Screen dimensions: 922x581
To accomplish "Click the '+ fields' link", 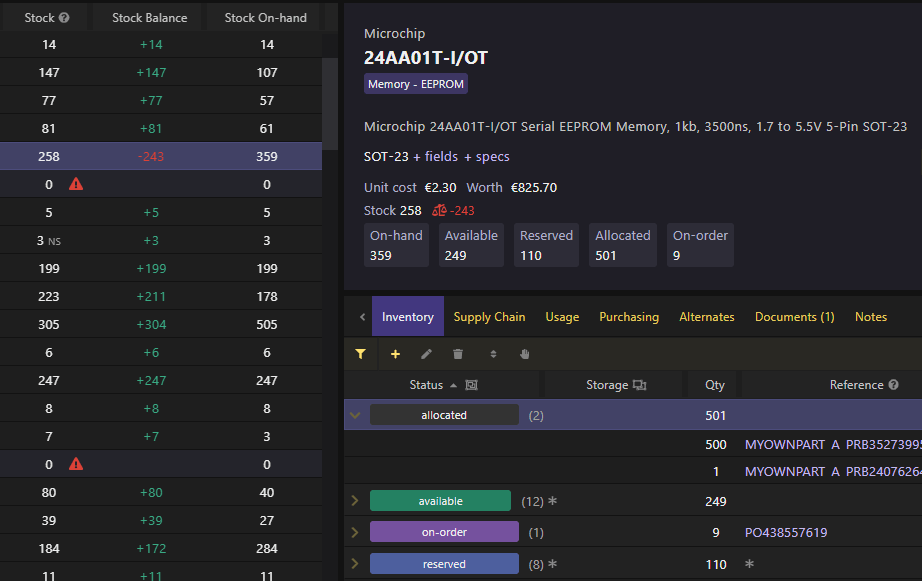I will (435, 156).
